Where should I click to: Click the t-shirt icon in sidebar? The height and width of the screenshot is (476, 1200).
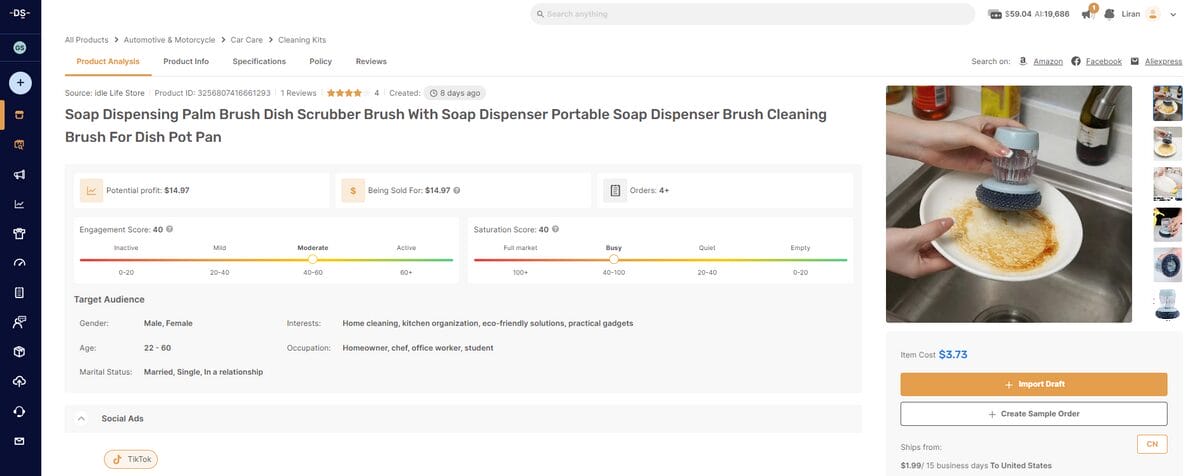point(20,233)
